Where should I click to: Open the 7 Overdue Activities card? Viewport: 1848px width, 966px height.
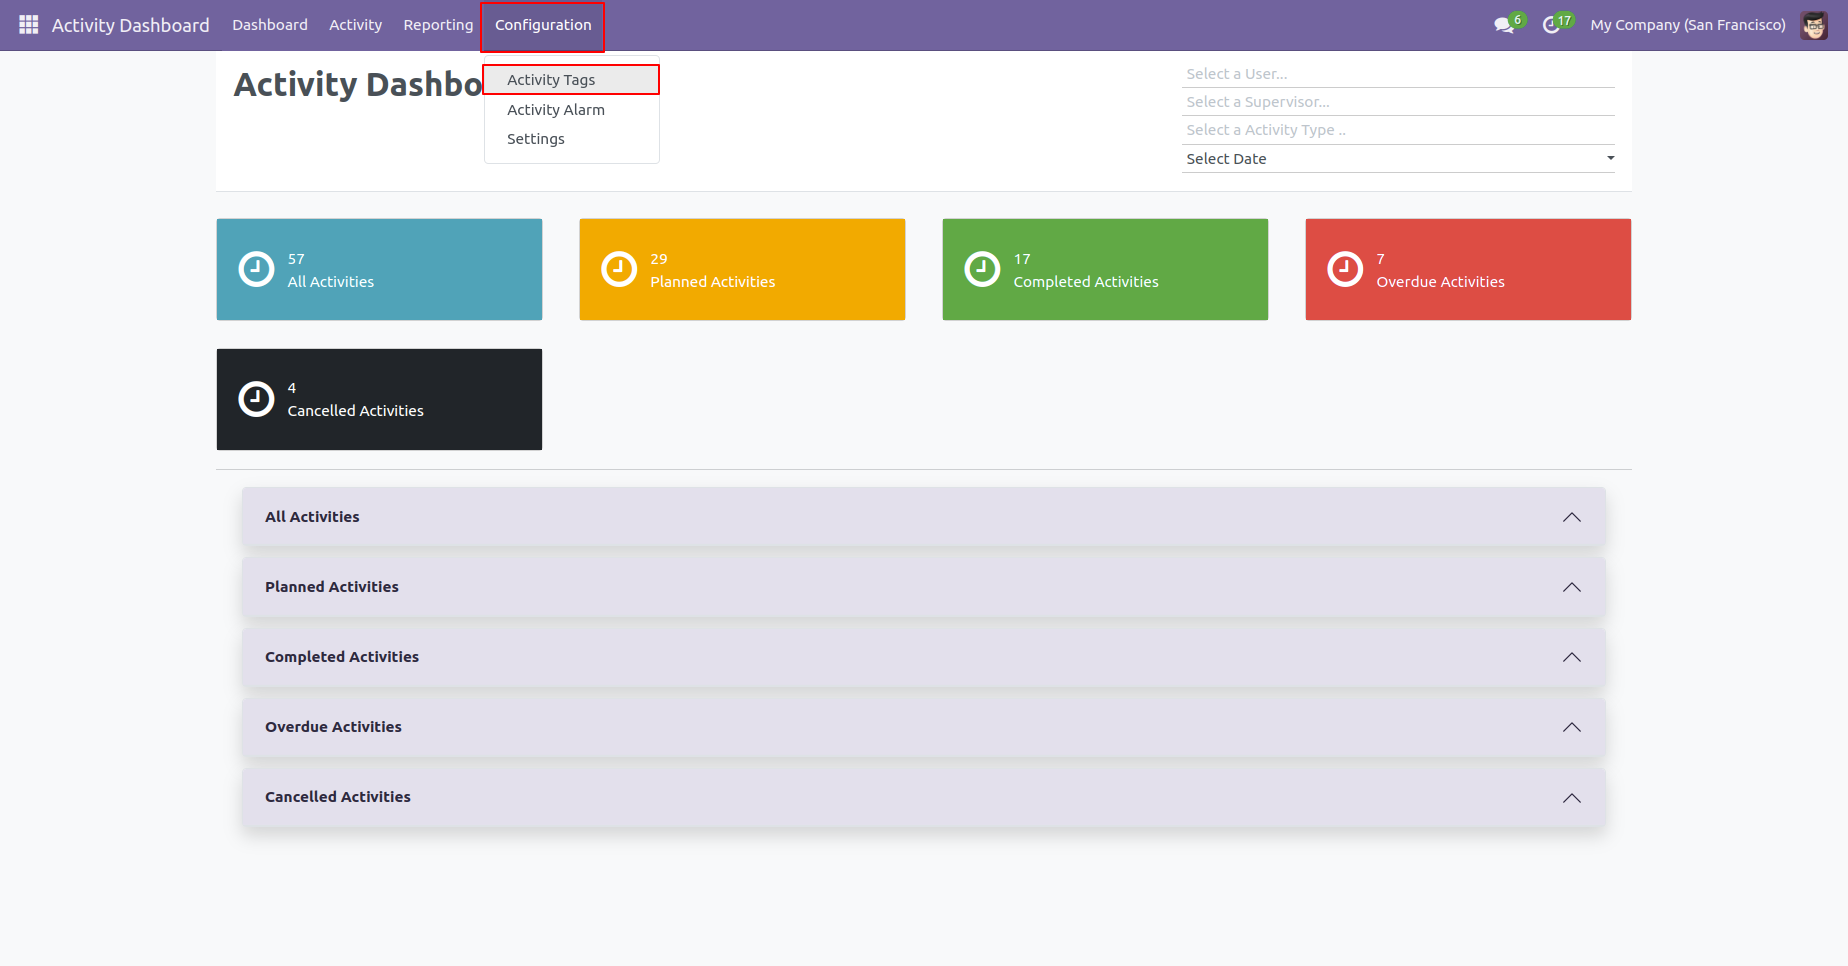[x=1468, y=270]
